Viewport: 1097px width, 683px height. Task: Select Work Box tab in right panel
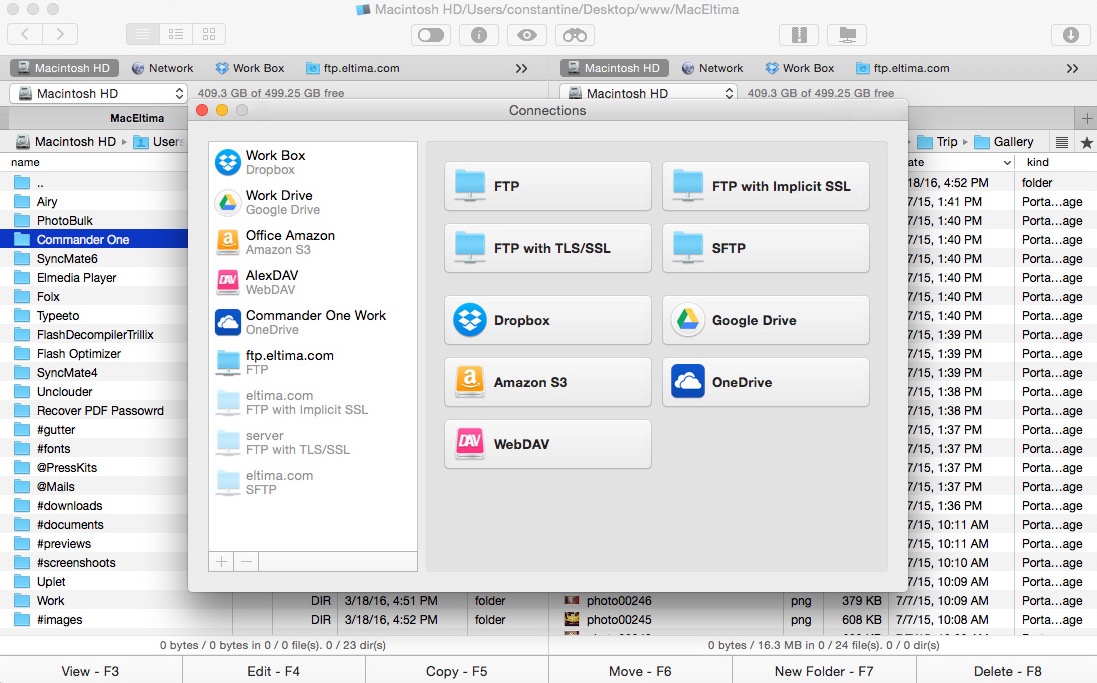tap(800, 68)
